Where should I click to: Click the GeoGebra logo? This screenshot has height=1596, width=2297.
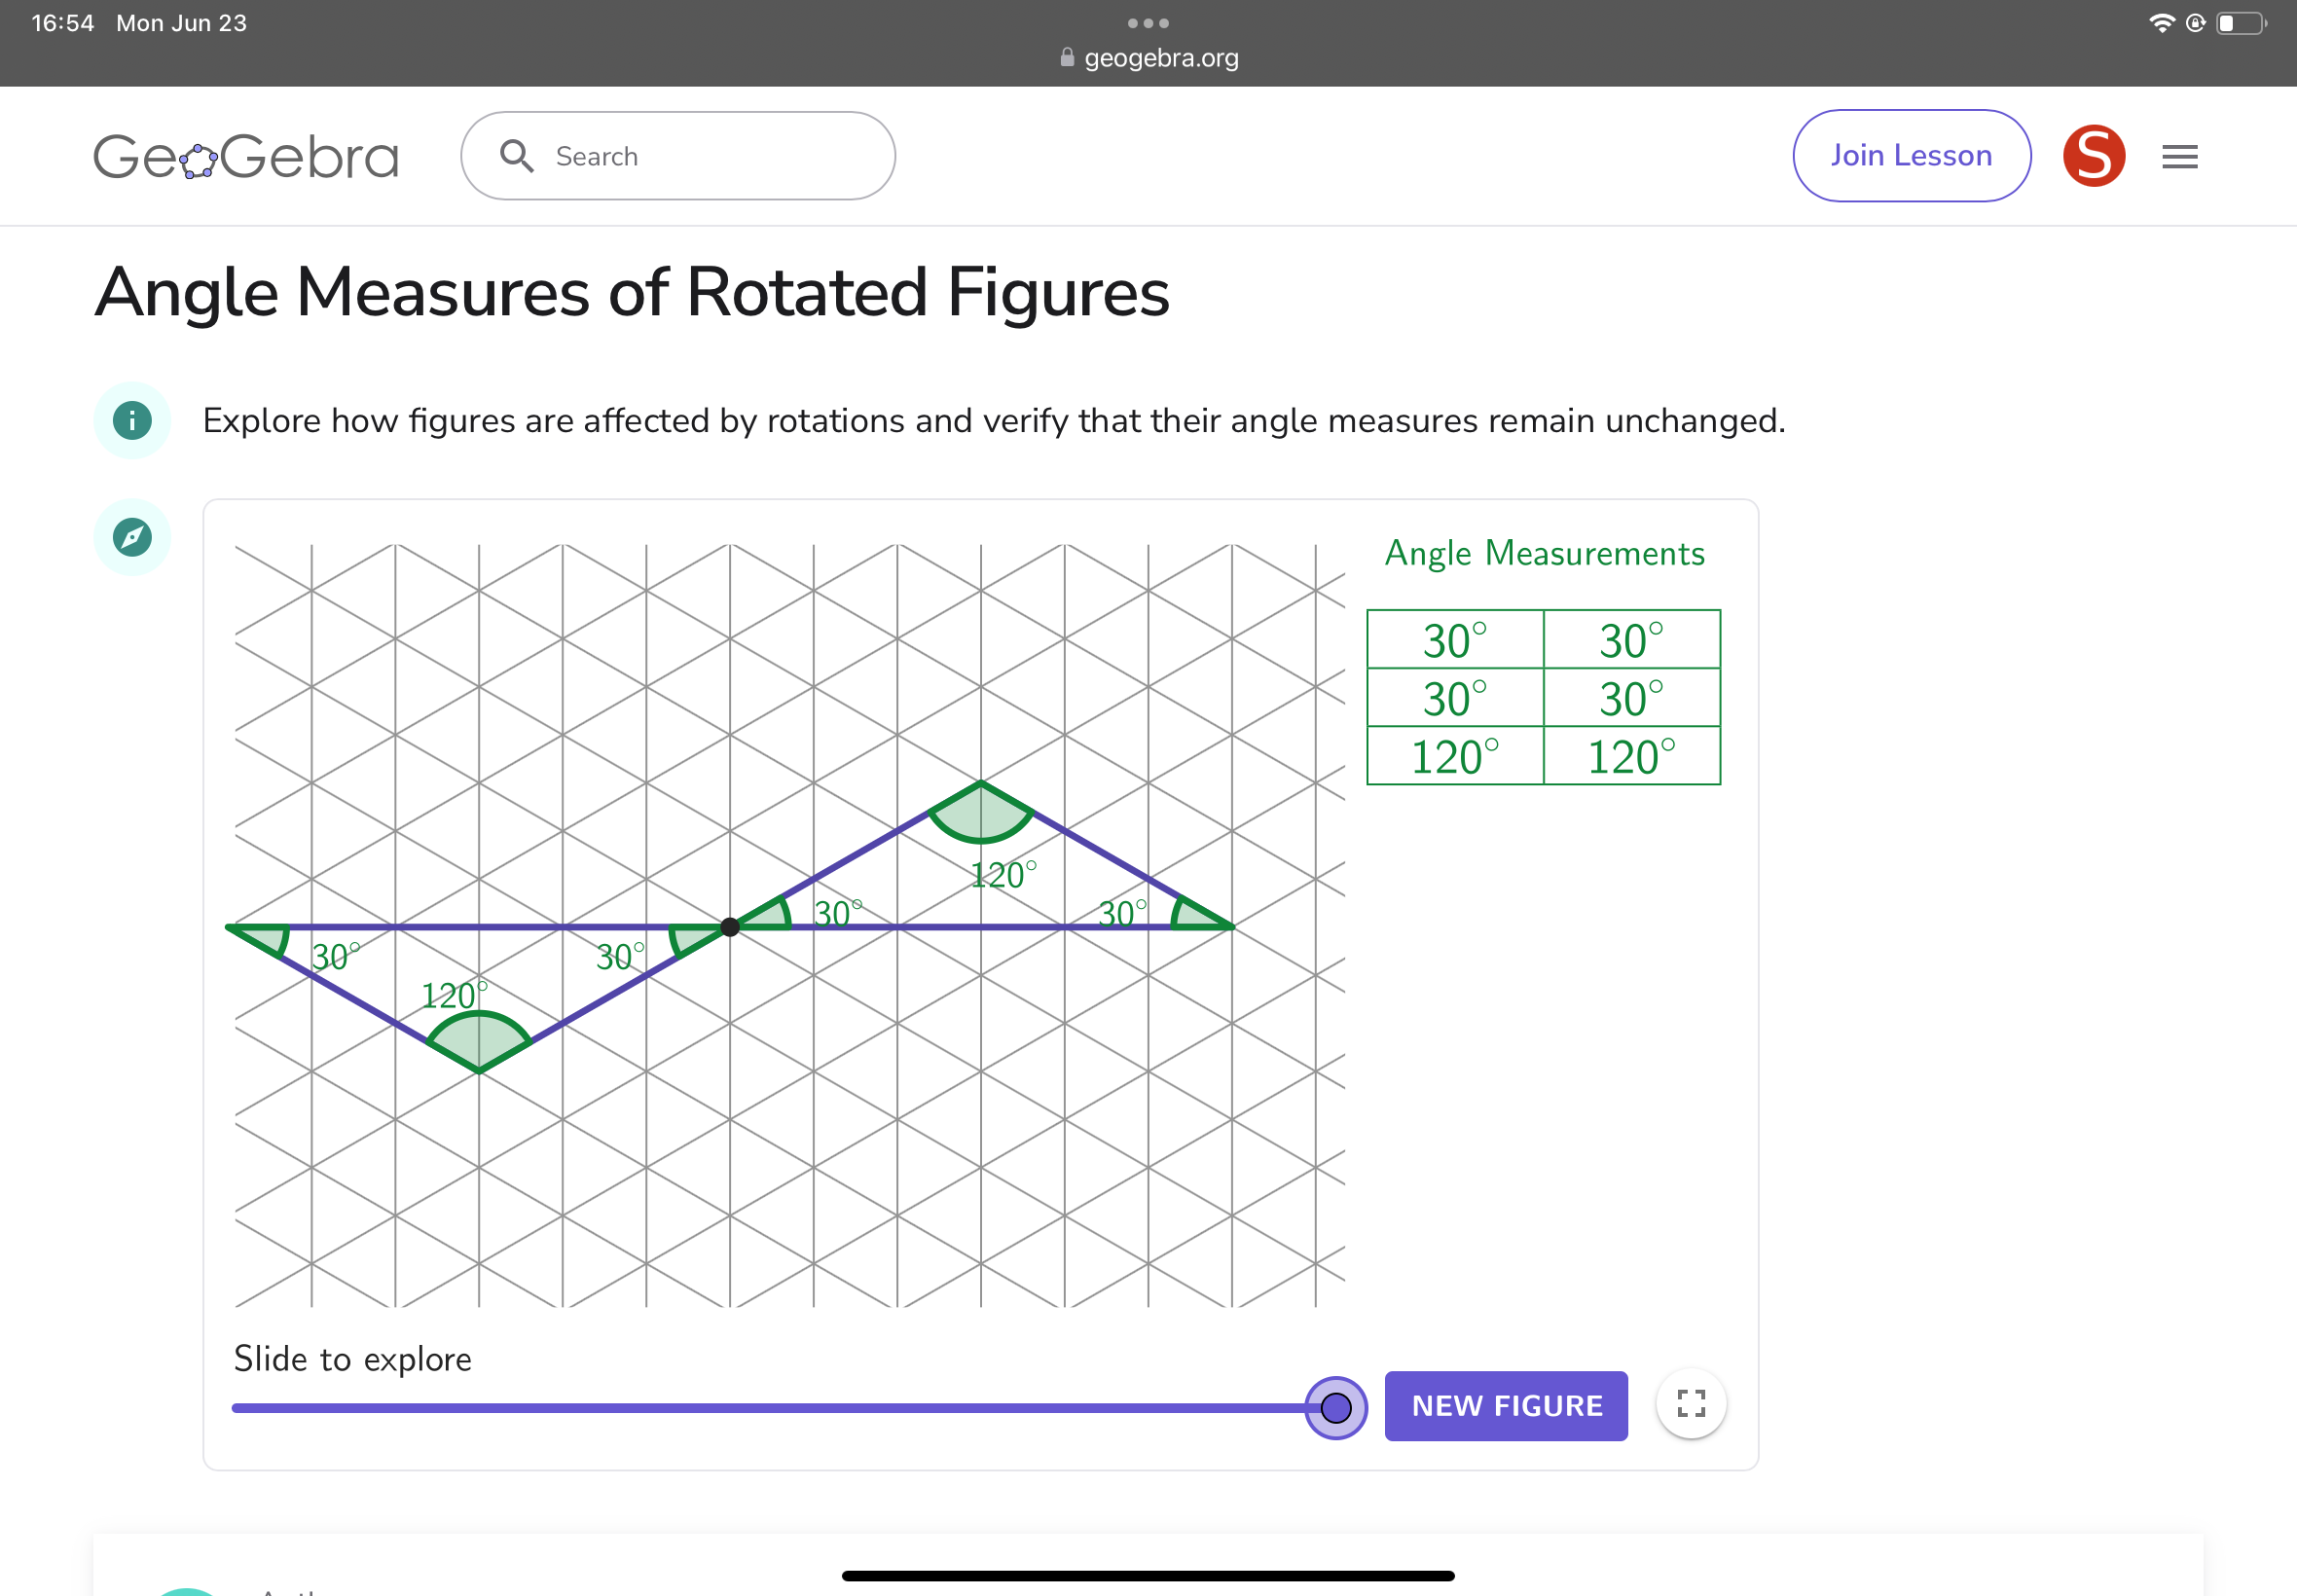click(246, 157)
